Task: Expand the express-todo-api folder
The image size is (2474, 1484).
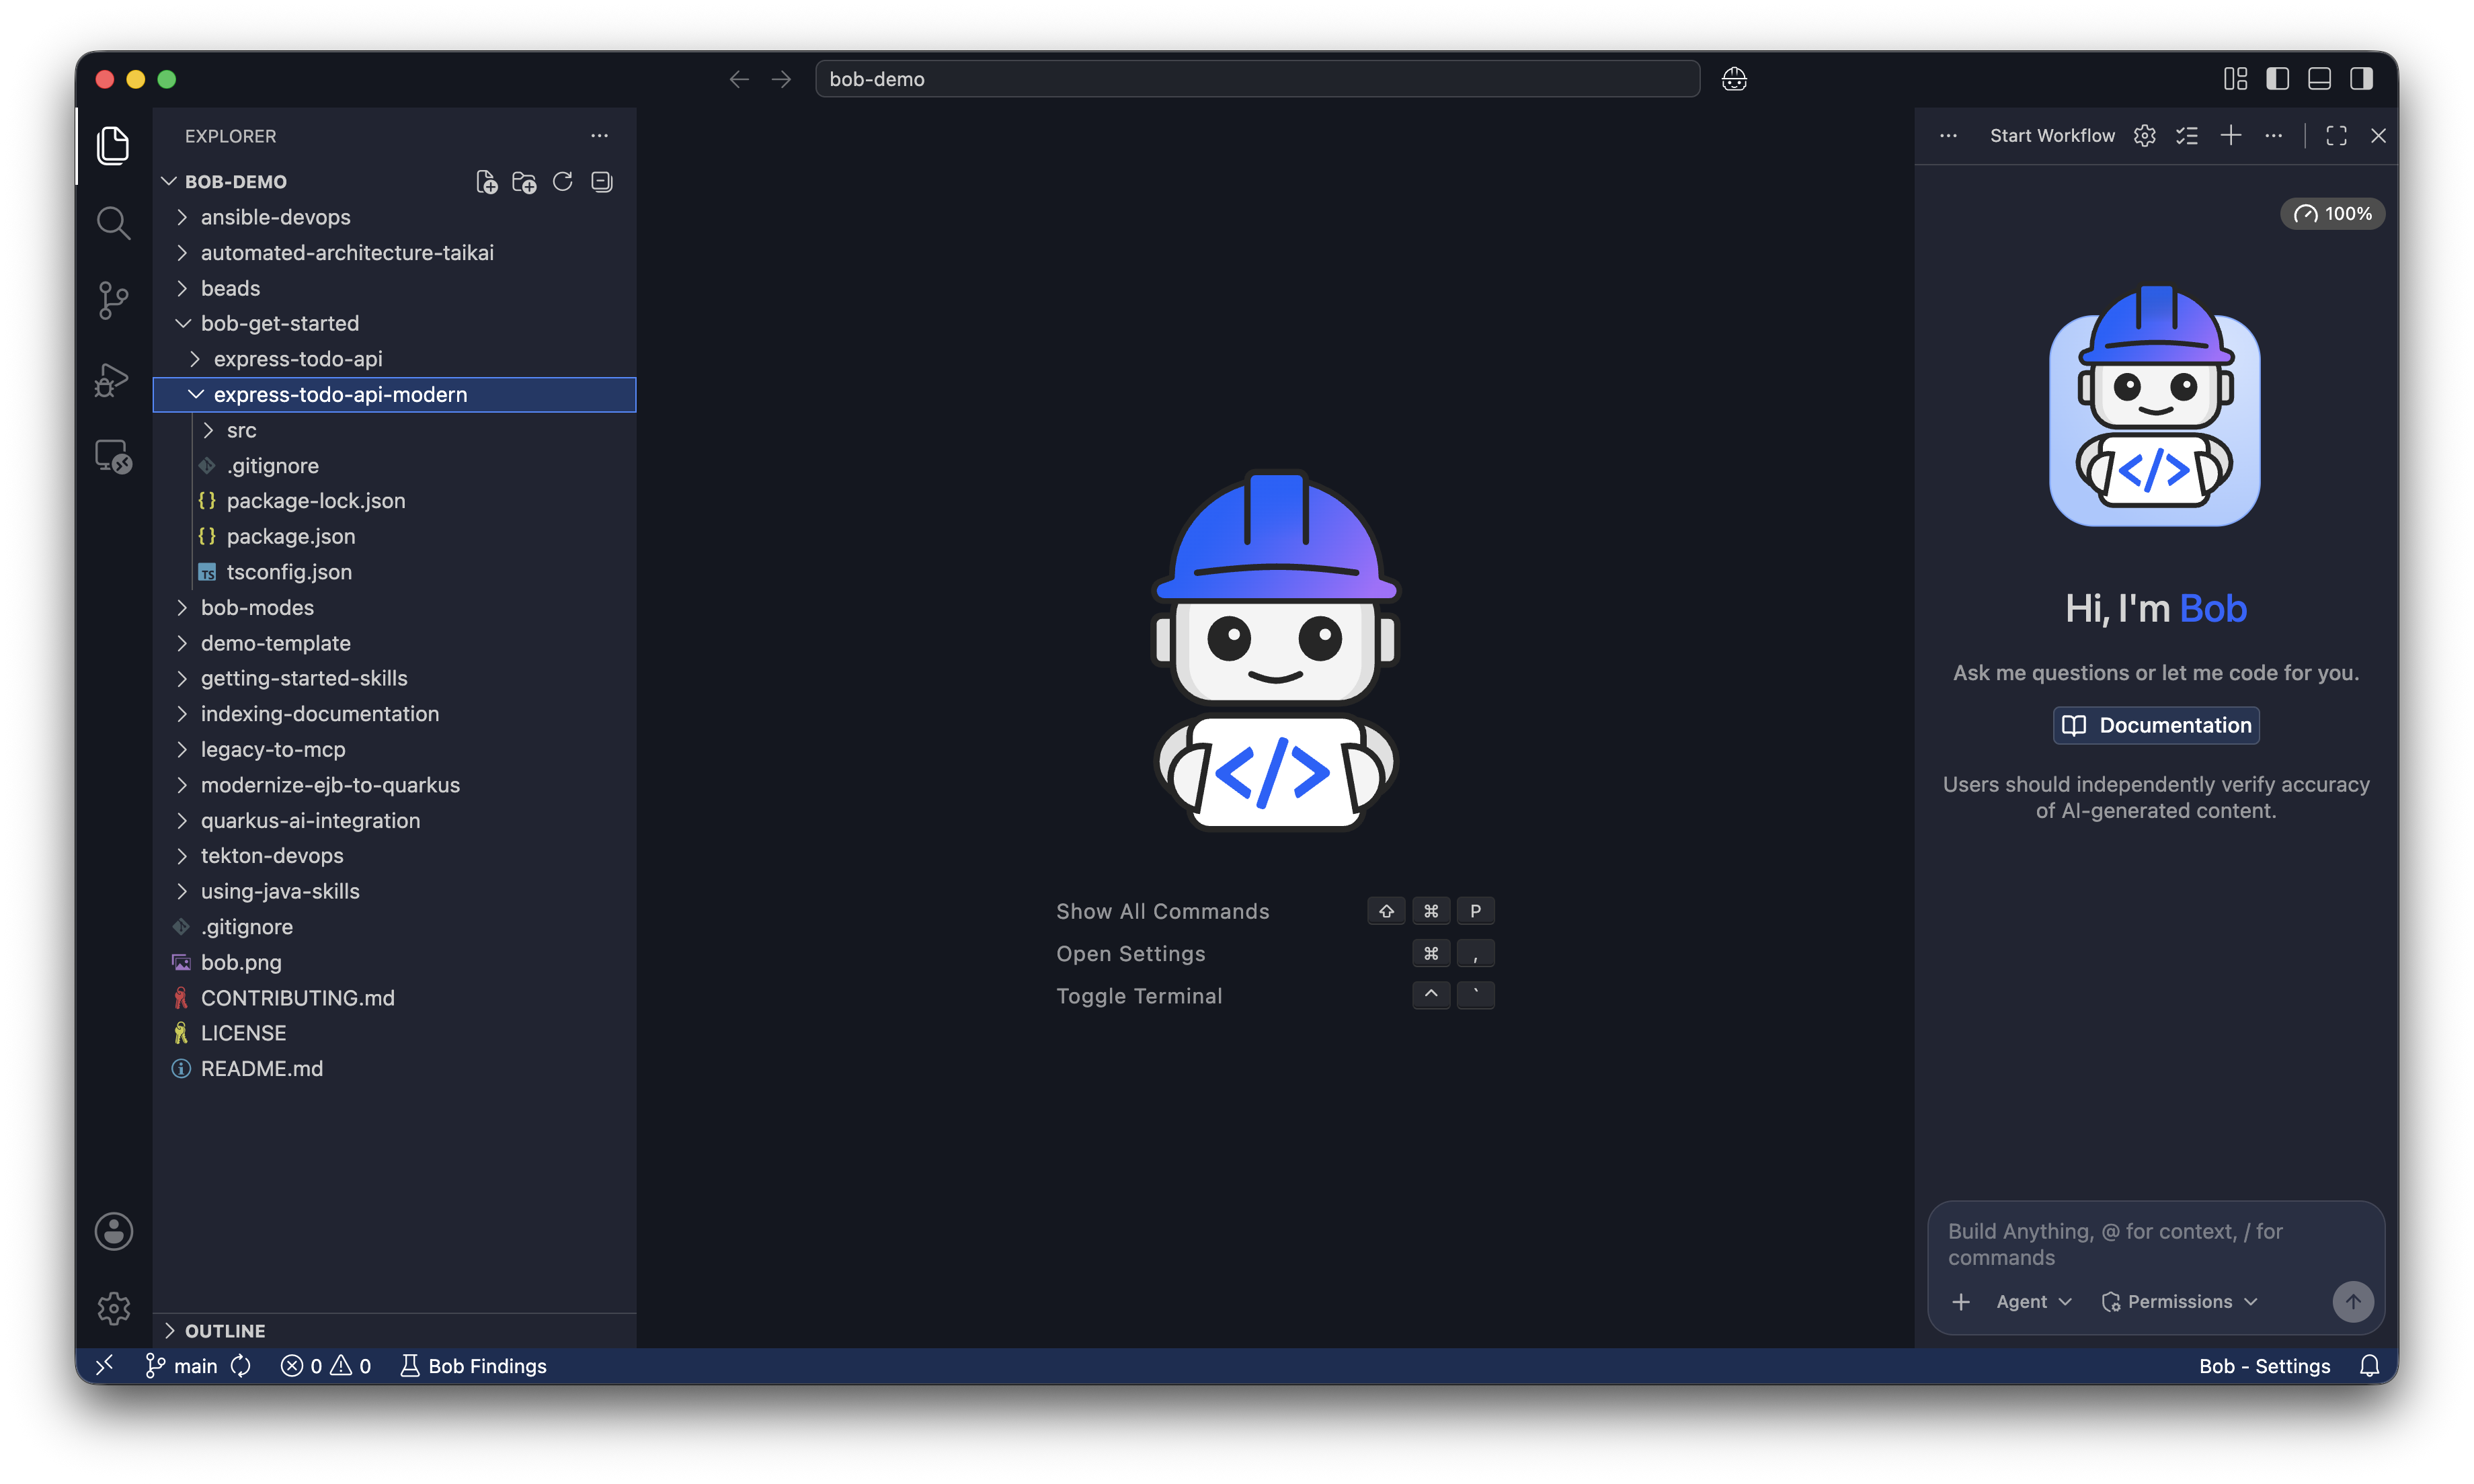Action: click(394, 359)
